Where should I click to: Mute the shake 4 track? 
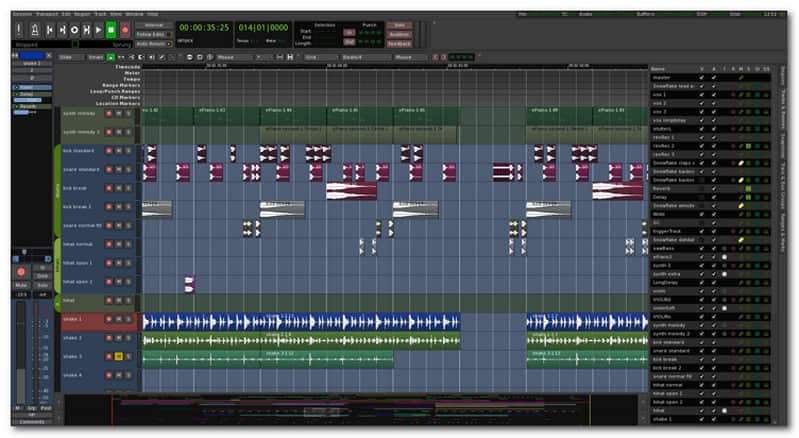point(119,375)
